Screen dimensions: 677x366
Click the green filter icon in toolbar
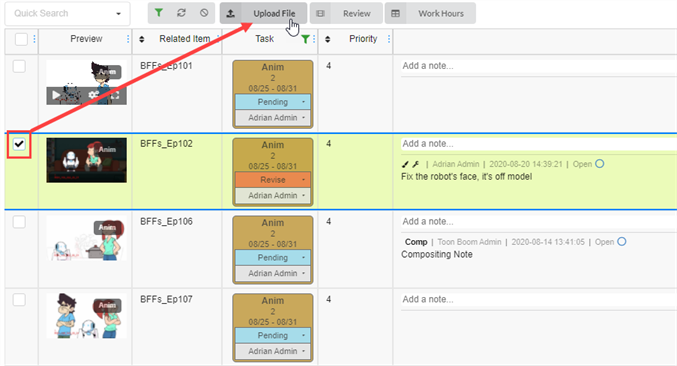[159, 13]
